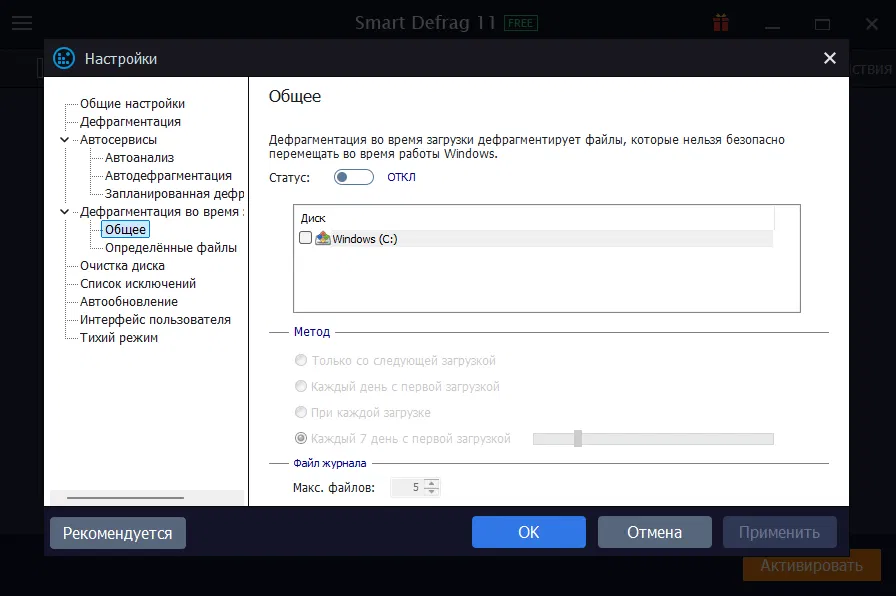Image resolution: width=896 pixels, height=596 pixels.
Task: Check the Windows (C:) disk checkbox
Action: coord(306,238)
